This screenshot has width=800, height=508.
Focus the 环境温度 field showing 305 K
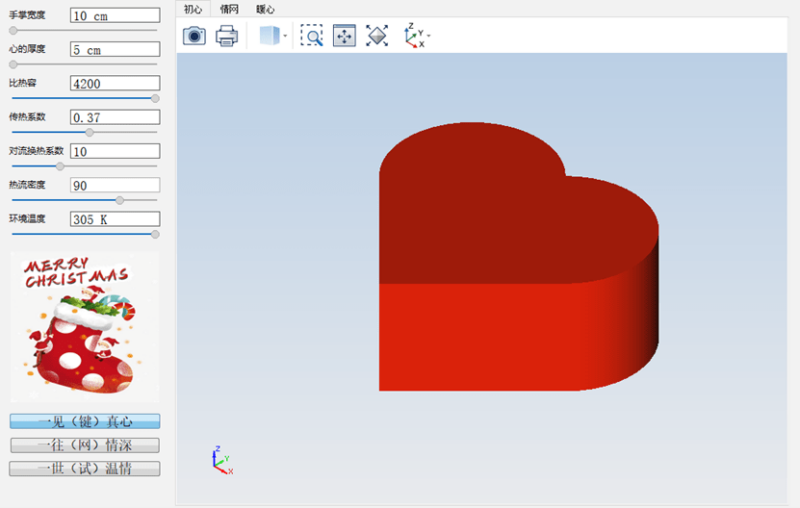[114, 218]
